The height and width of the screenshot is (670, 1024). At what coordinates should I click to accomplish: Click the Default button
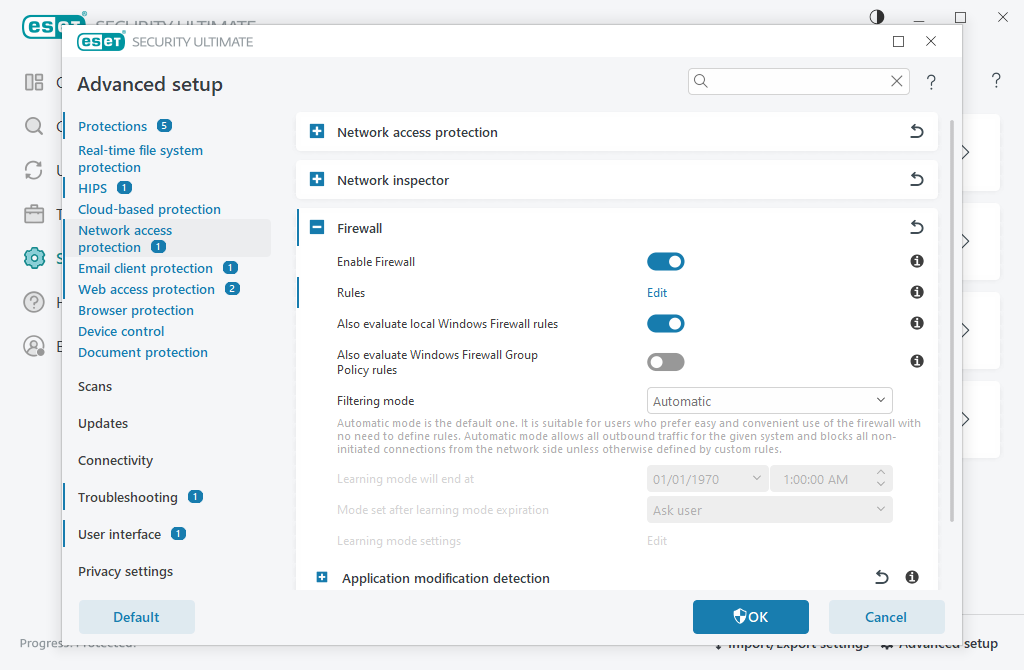(x=136, y=617)
